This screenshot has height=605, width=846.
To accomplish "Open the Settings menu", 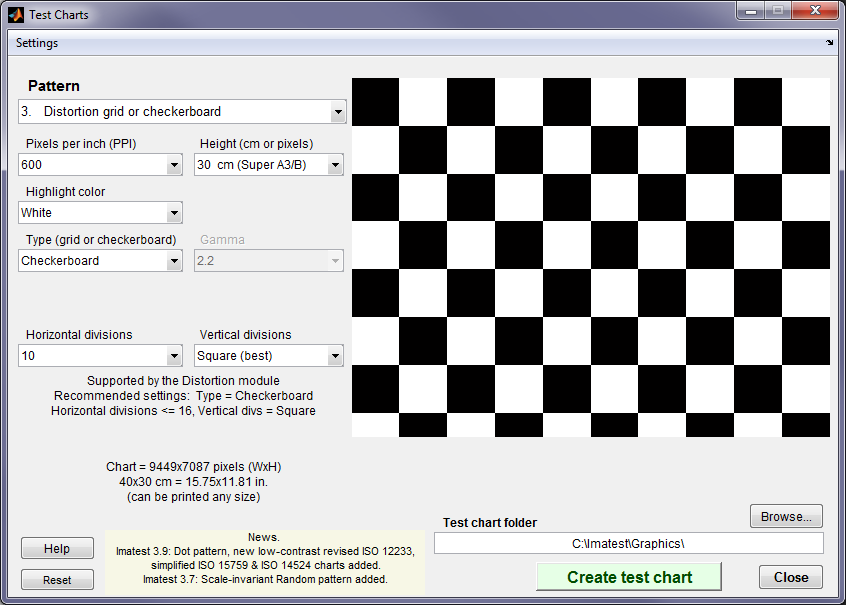I will coord(37,43).
